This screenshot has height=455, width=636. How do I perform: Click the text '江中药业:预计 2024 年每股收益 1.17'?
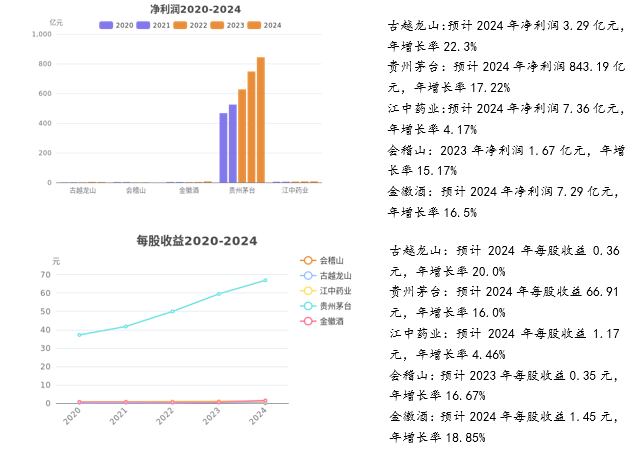point(505,334)
